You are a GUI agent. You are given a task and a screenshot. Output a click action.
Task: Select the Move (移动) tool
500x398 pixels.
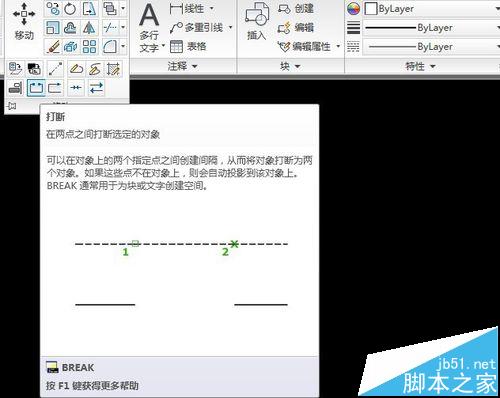24,21
